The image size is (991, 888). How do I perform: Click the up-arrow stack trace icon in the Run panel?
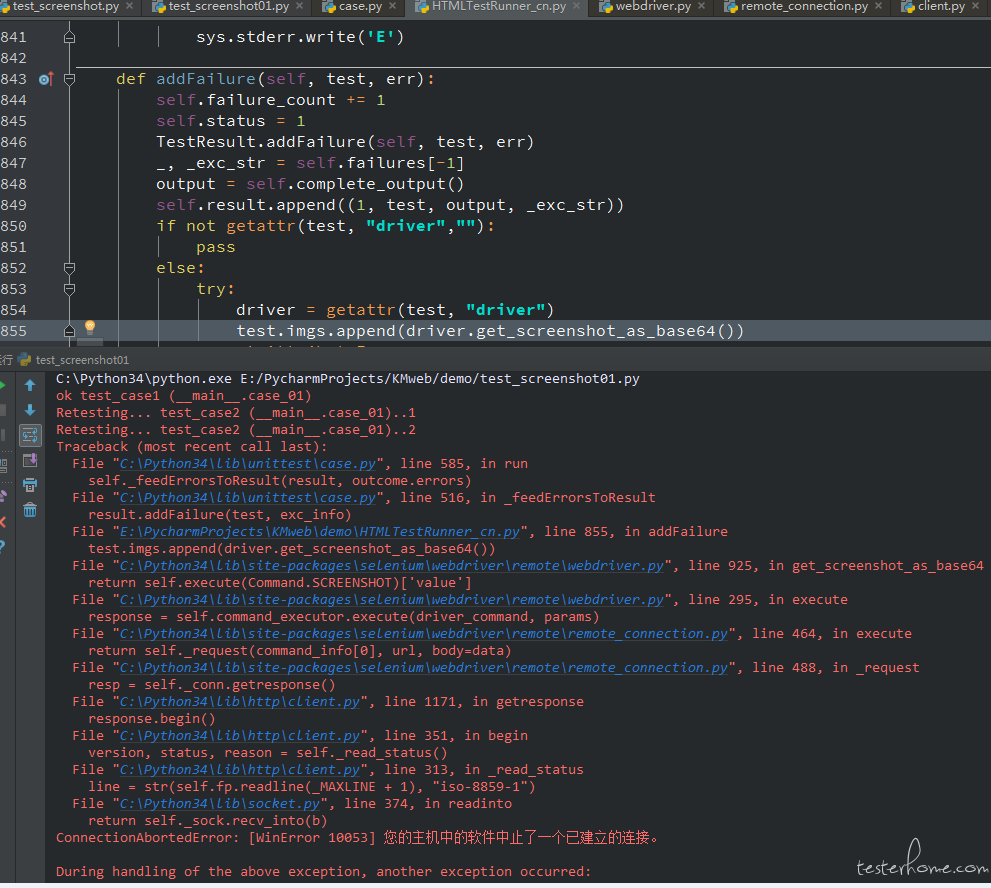(x=30, y=385)
